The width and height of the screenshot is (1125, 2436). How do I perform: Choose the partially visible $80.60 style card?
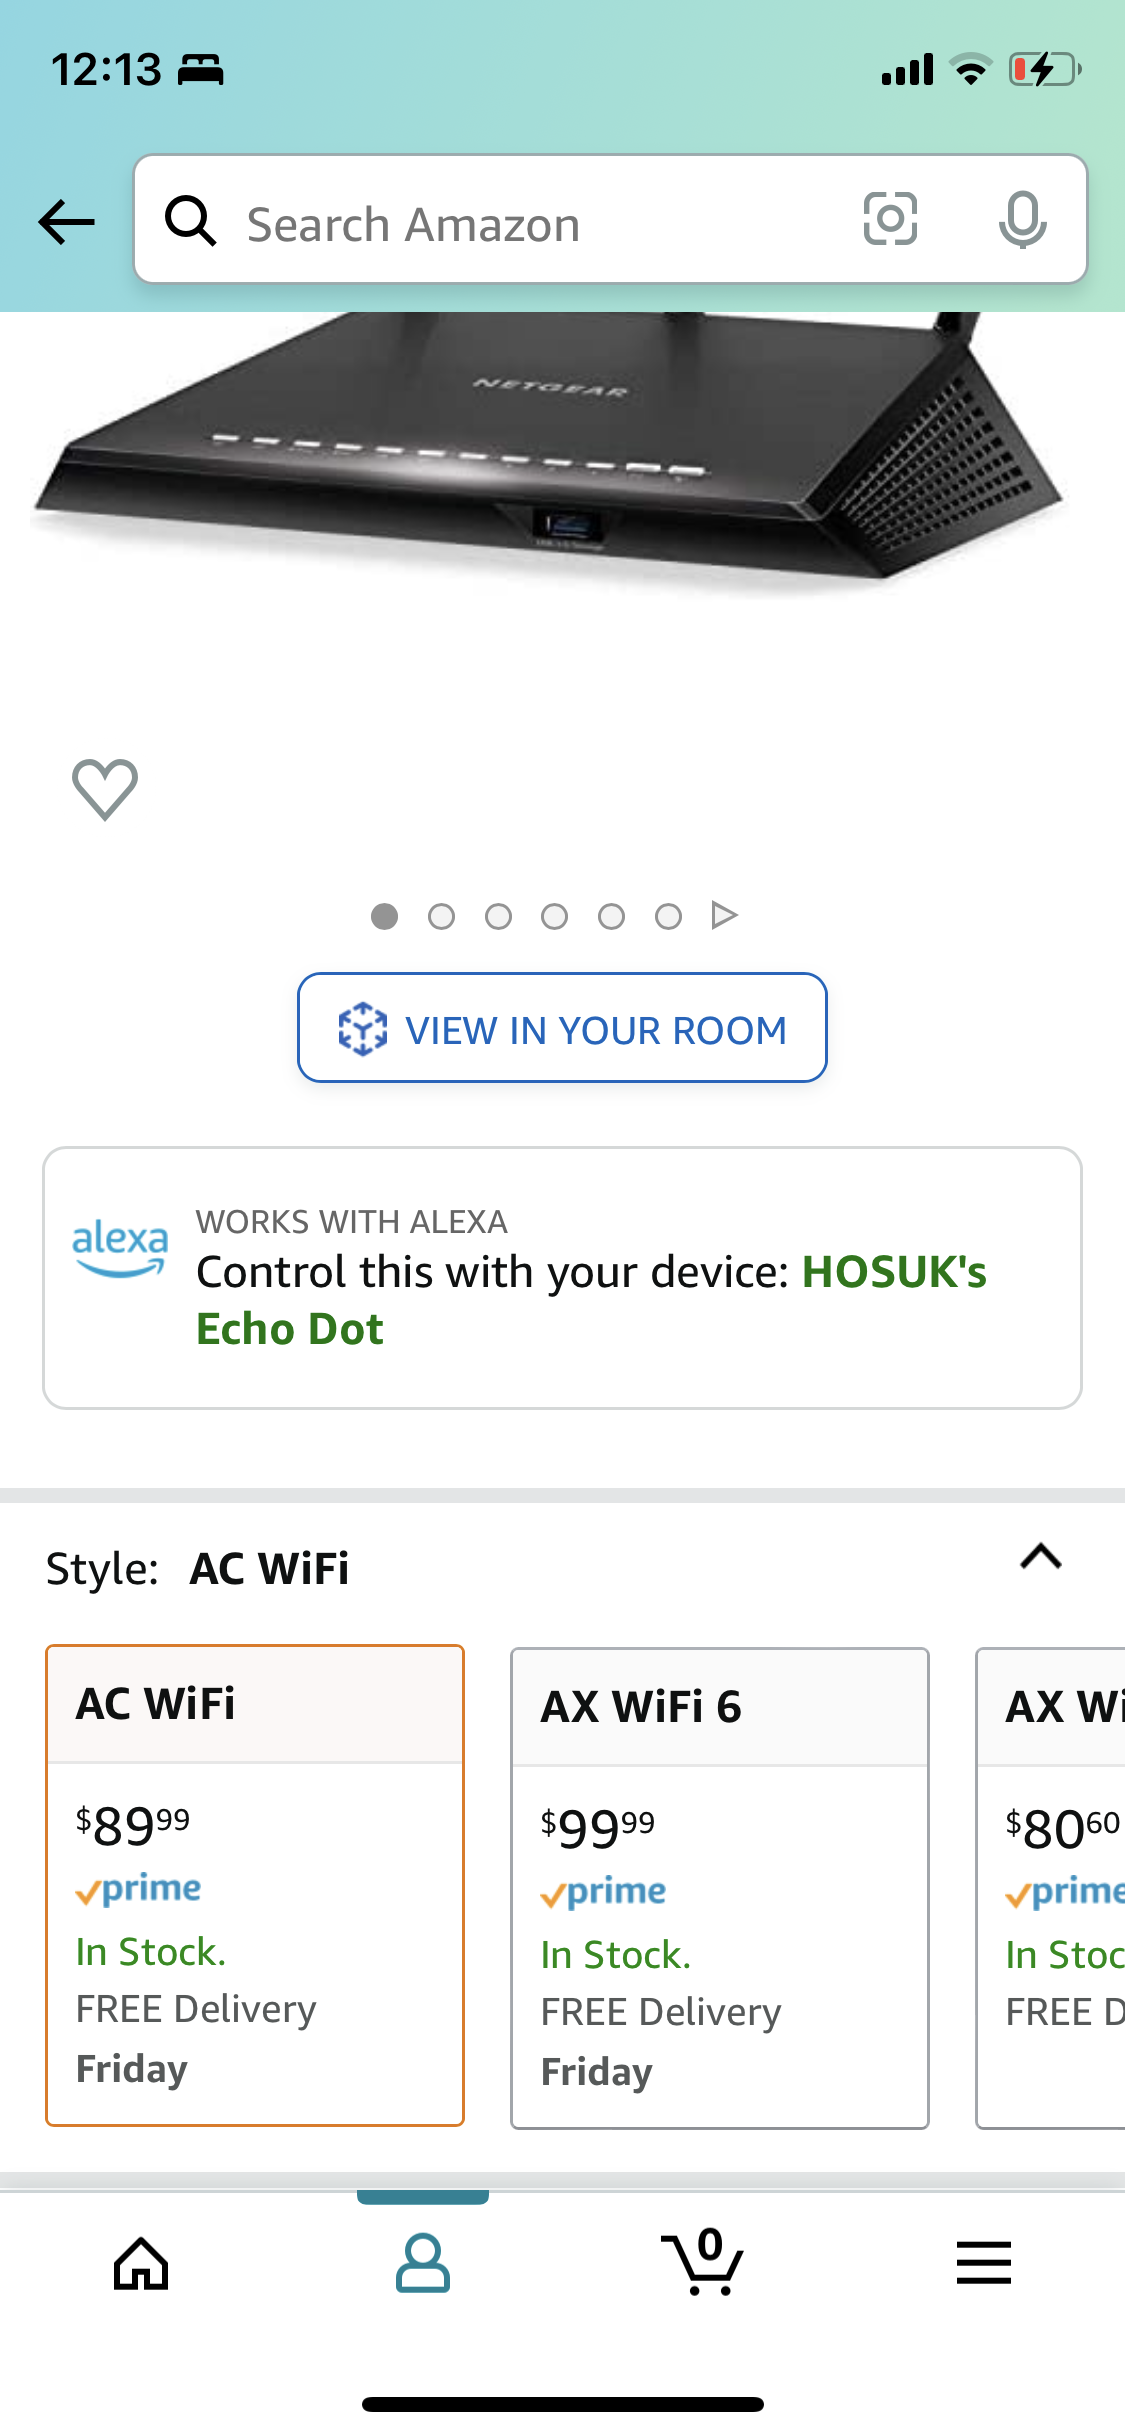coord(1051,1888)
